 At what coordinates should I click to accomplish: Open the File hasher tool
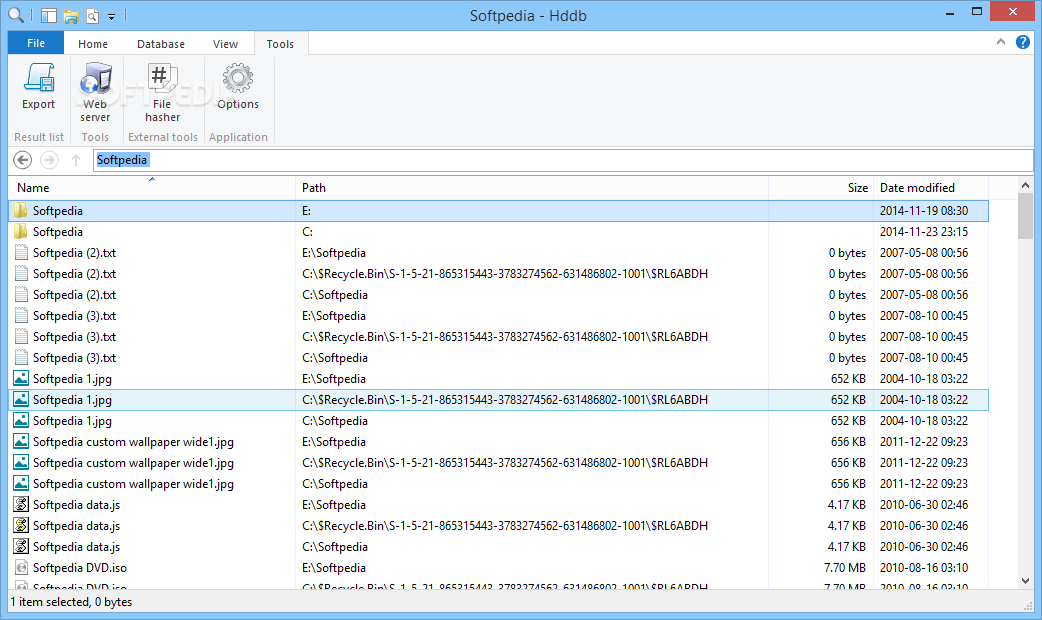(162, 92)
